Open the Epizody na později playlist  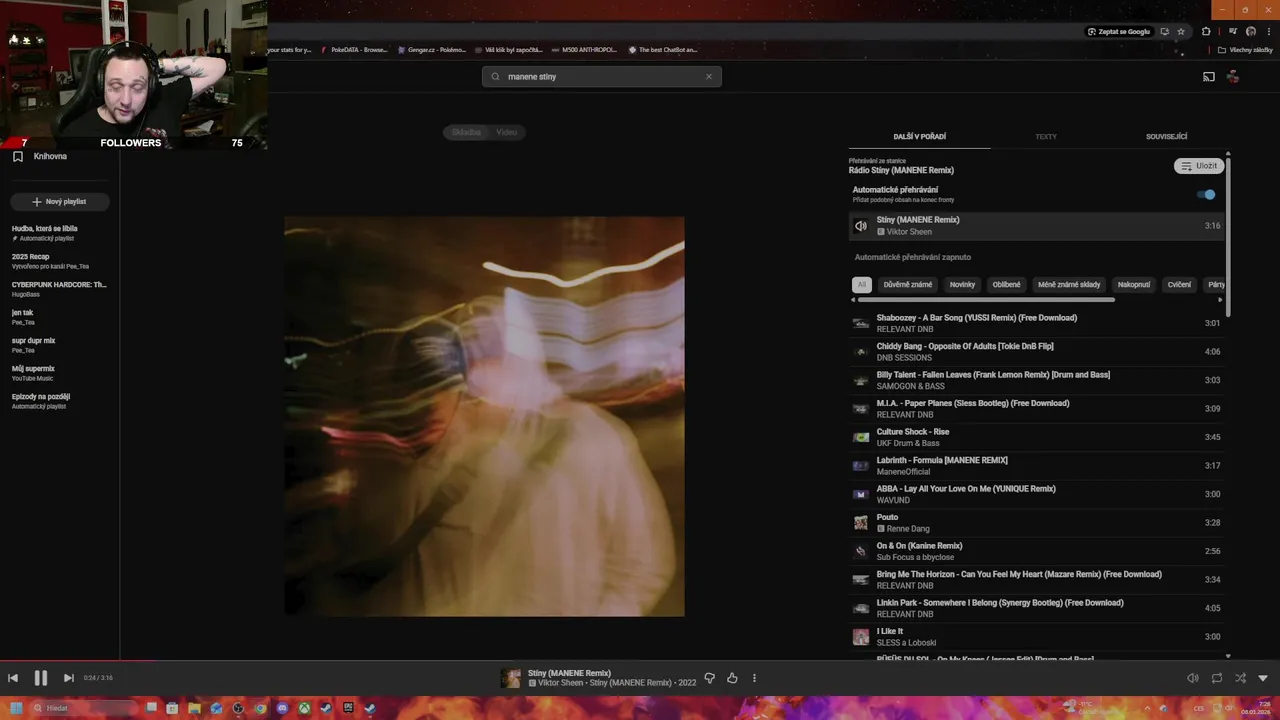59,401
